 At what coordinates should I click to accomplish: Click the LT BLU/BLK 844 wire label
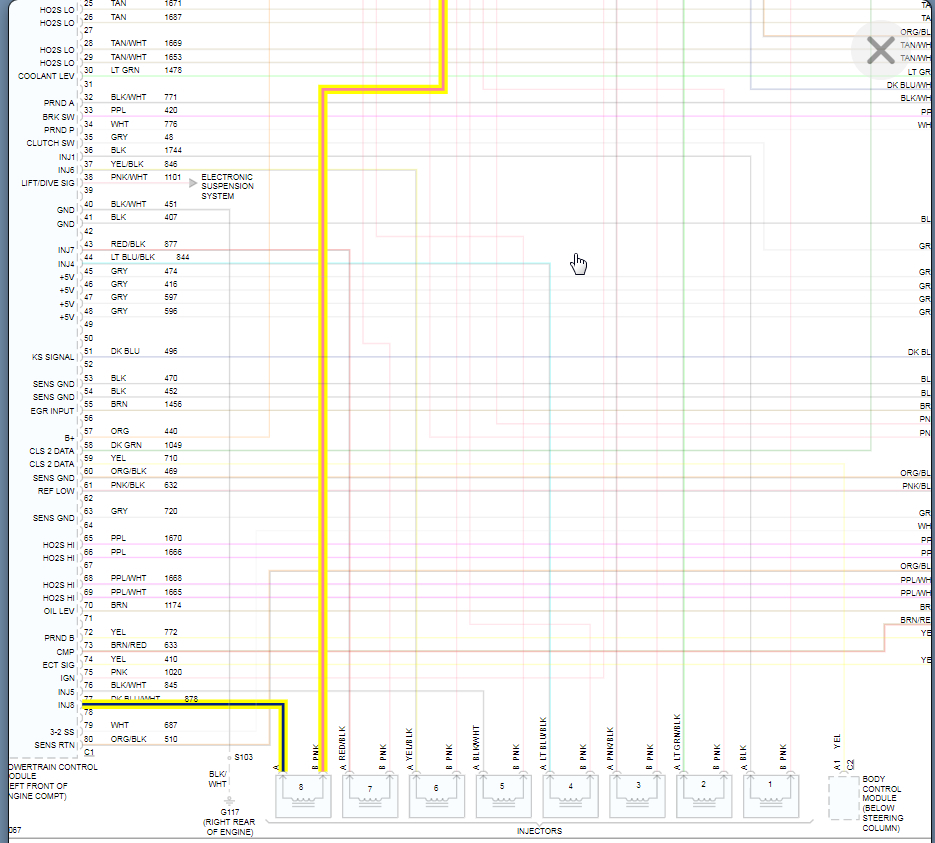point(150,257)
